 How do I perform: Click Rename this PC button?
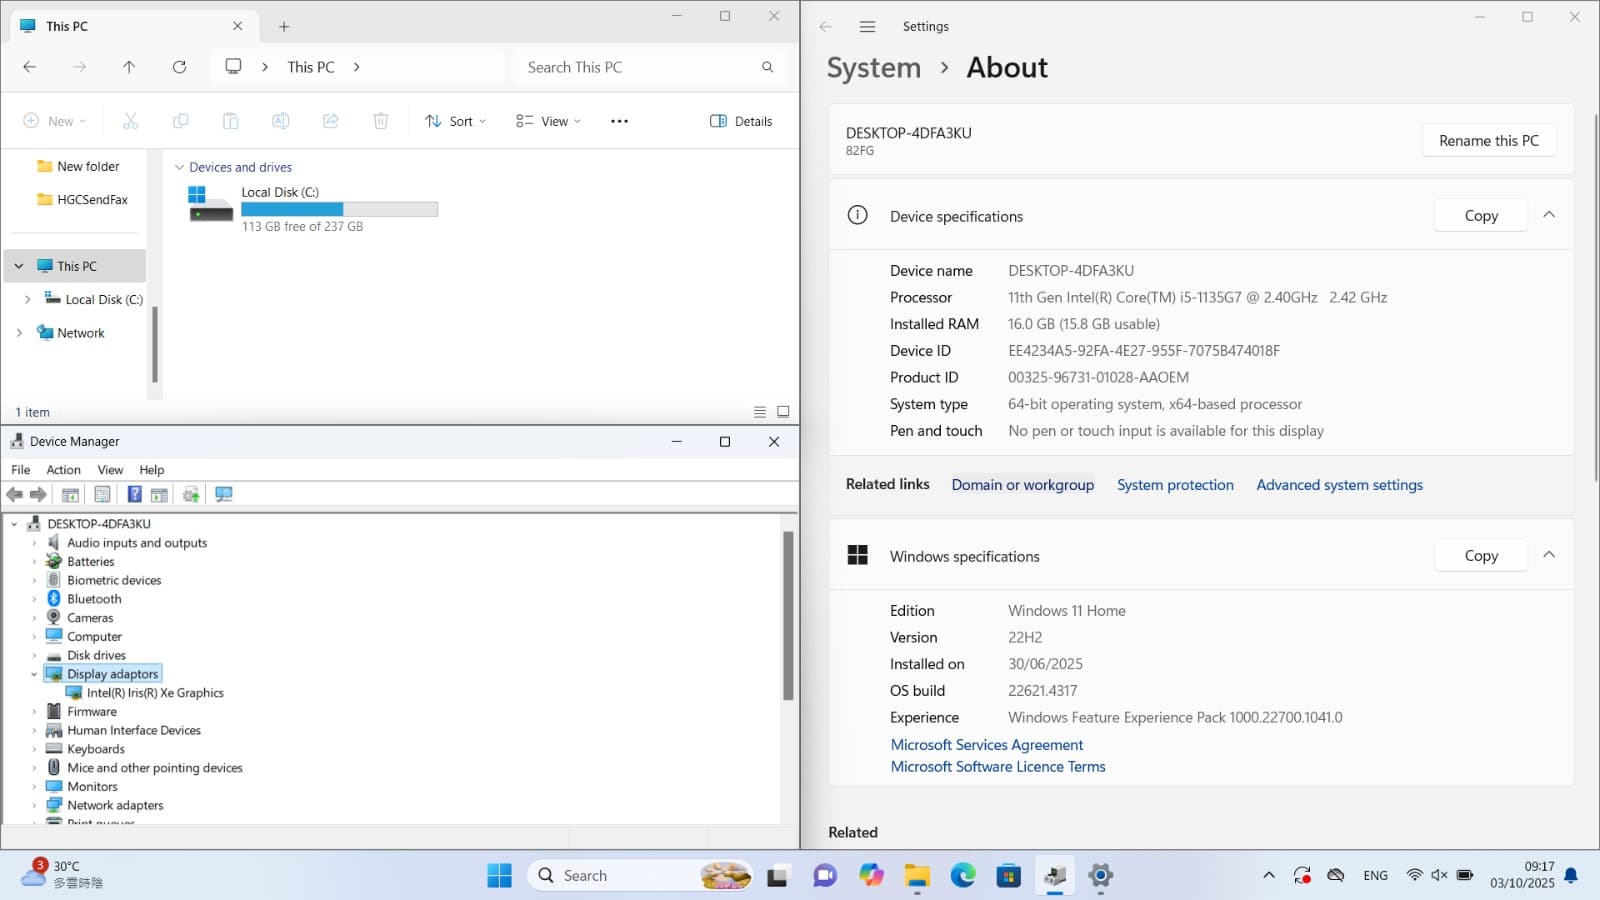(x=1488, y=141)
